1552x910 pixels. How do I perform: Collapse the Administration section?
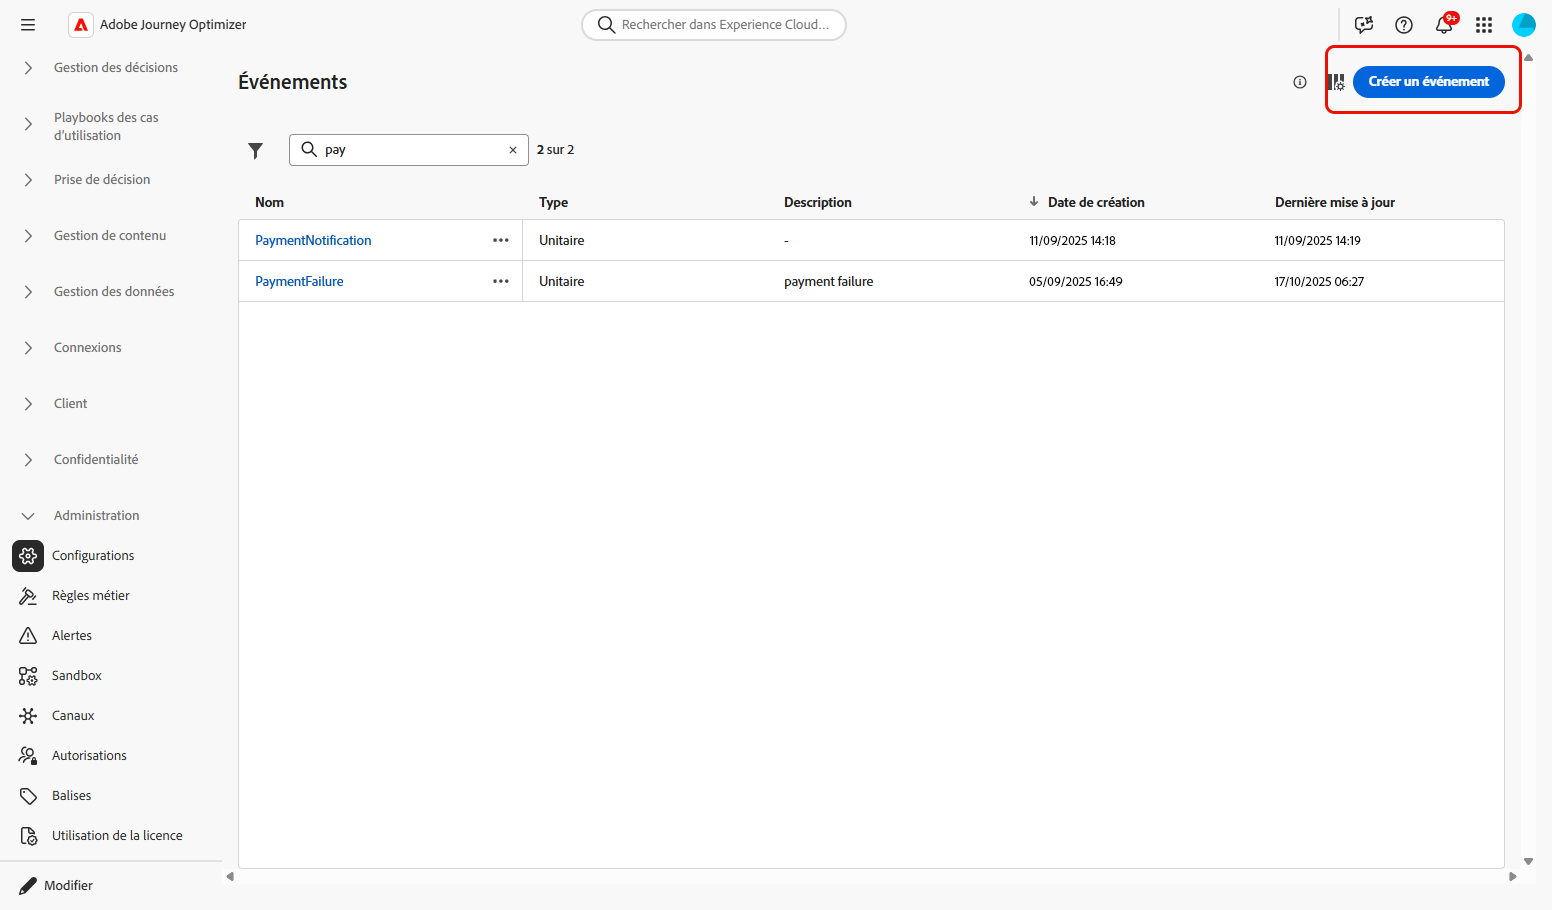(x=28, y=516)
